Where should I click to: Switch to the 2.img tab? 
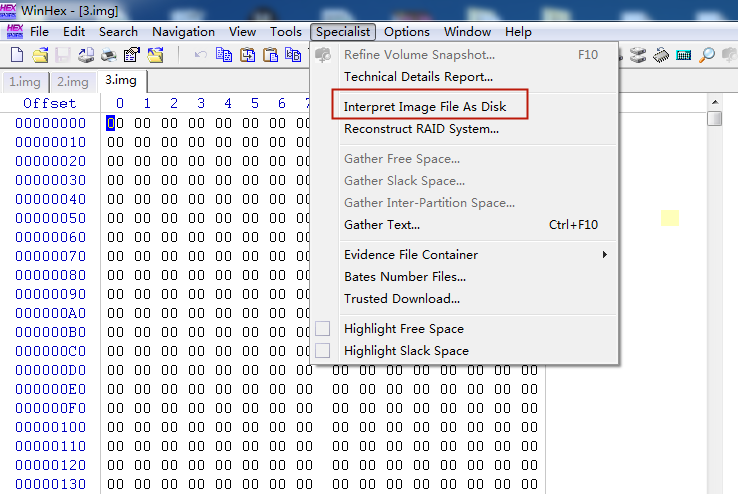(73, 82)
